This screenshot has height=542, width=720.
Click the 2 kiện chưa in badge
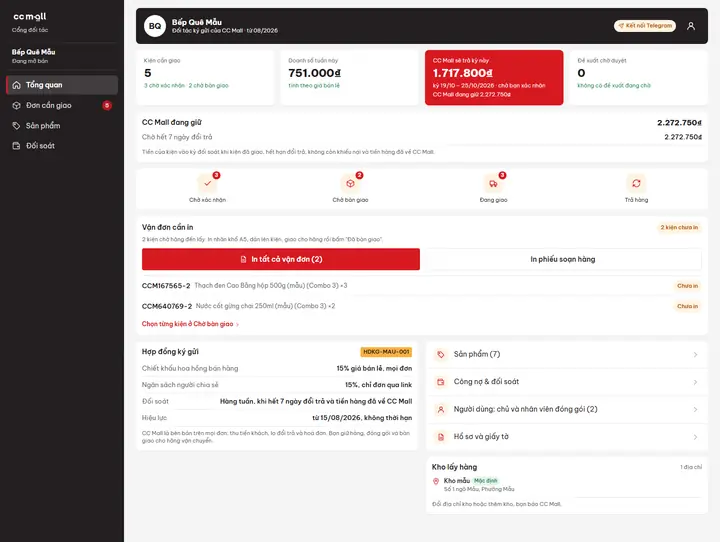point(679,227)
